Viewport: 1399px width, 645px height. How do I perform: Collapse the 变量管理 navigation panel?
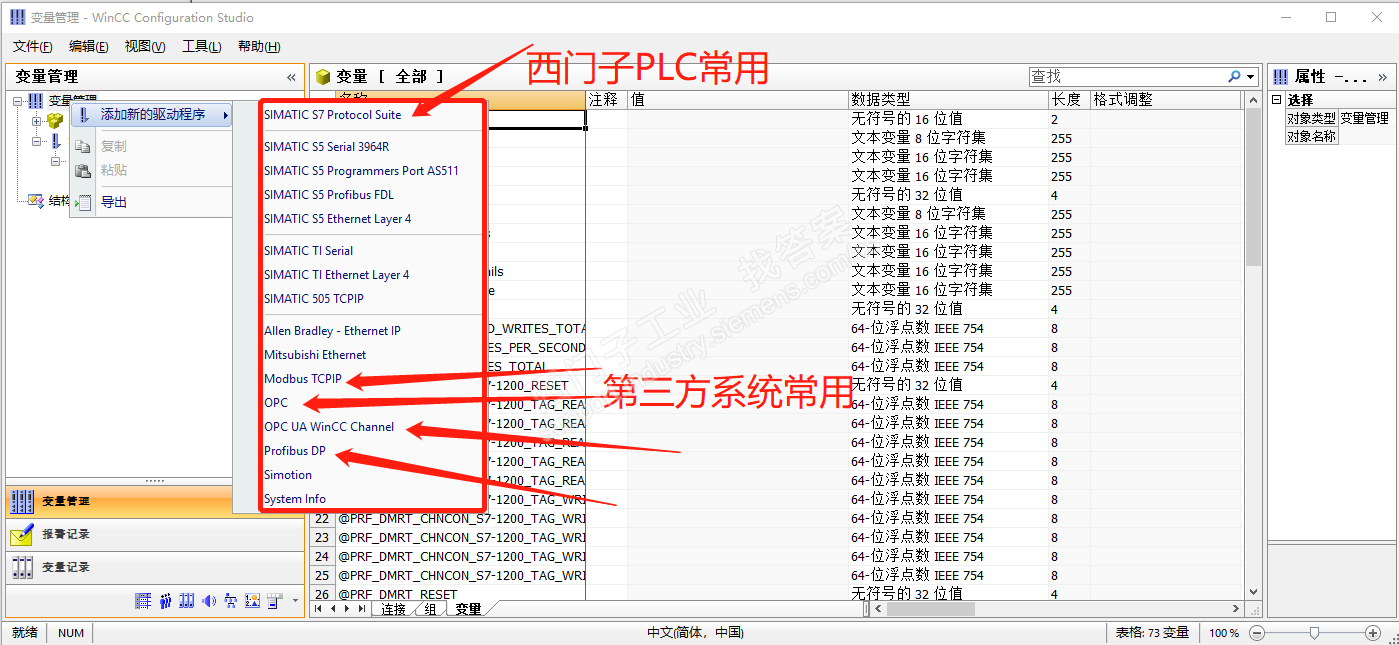[291, 77]
